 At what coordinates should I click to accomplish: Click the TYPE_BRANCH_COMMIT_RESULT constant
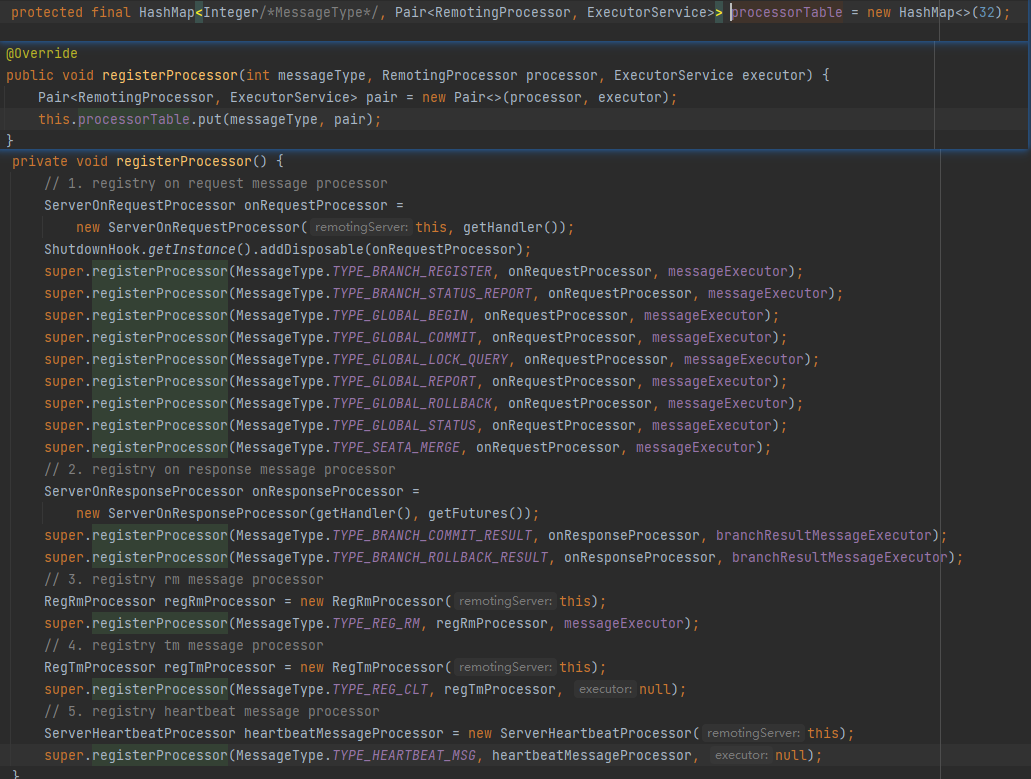432,536
